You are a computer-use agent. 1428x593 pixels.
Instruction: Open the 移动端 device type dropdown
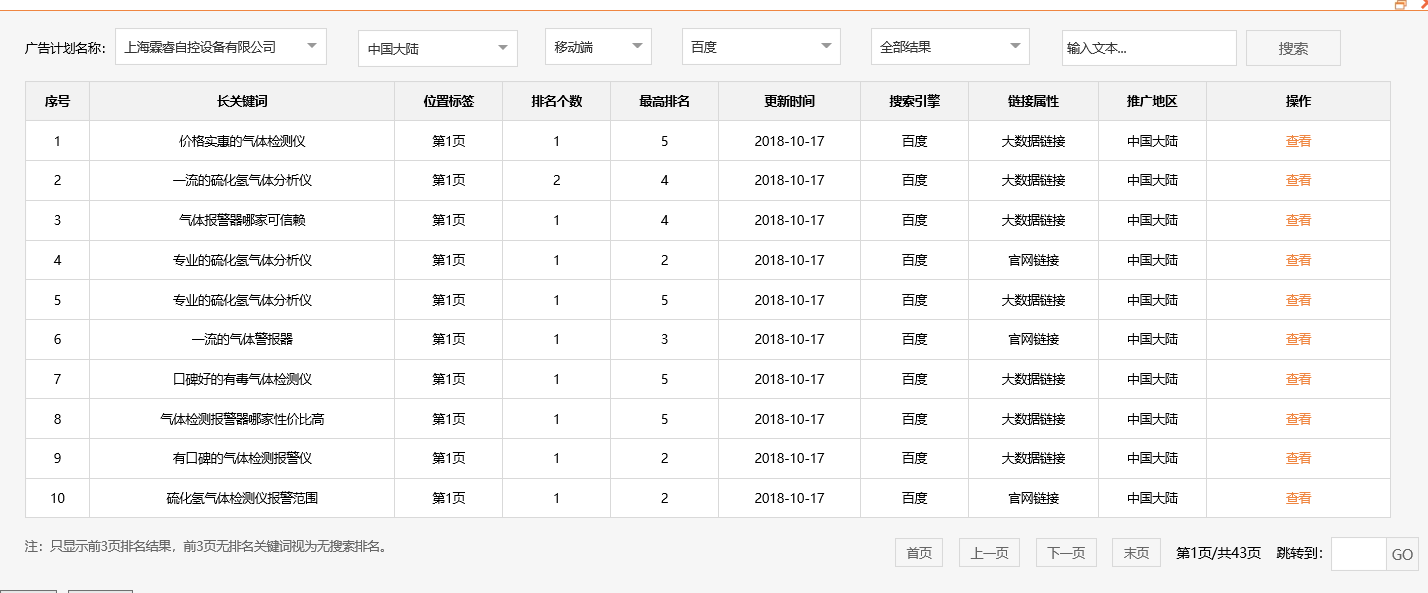tap(597, 46)
